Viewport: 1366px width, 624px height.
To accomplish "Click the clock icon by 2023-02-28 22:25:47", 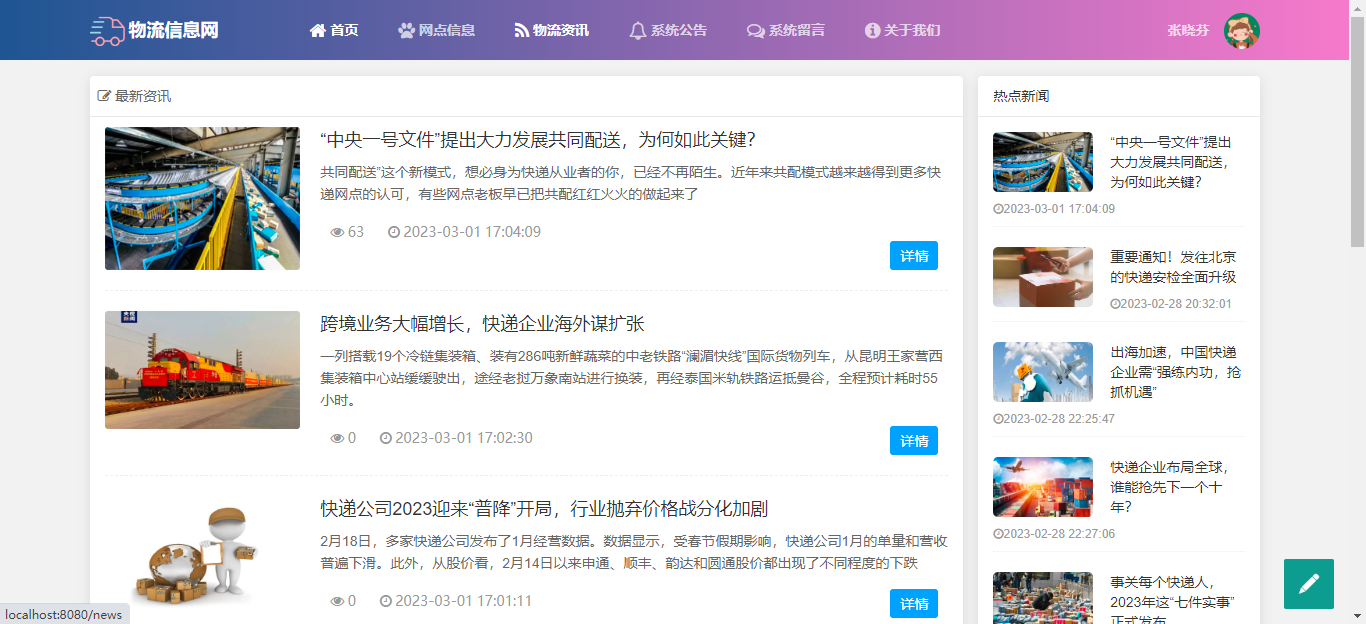I will (998, 419).
